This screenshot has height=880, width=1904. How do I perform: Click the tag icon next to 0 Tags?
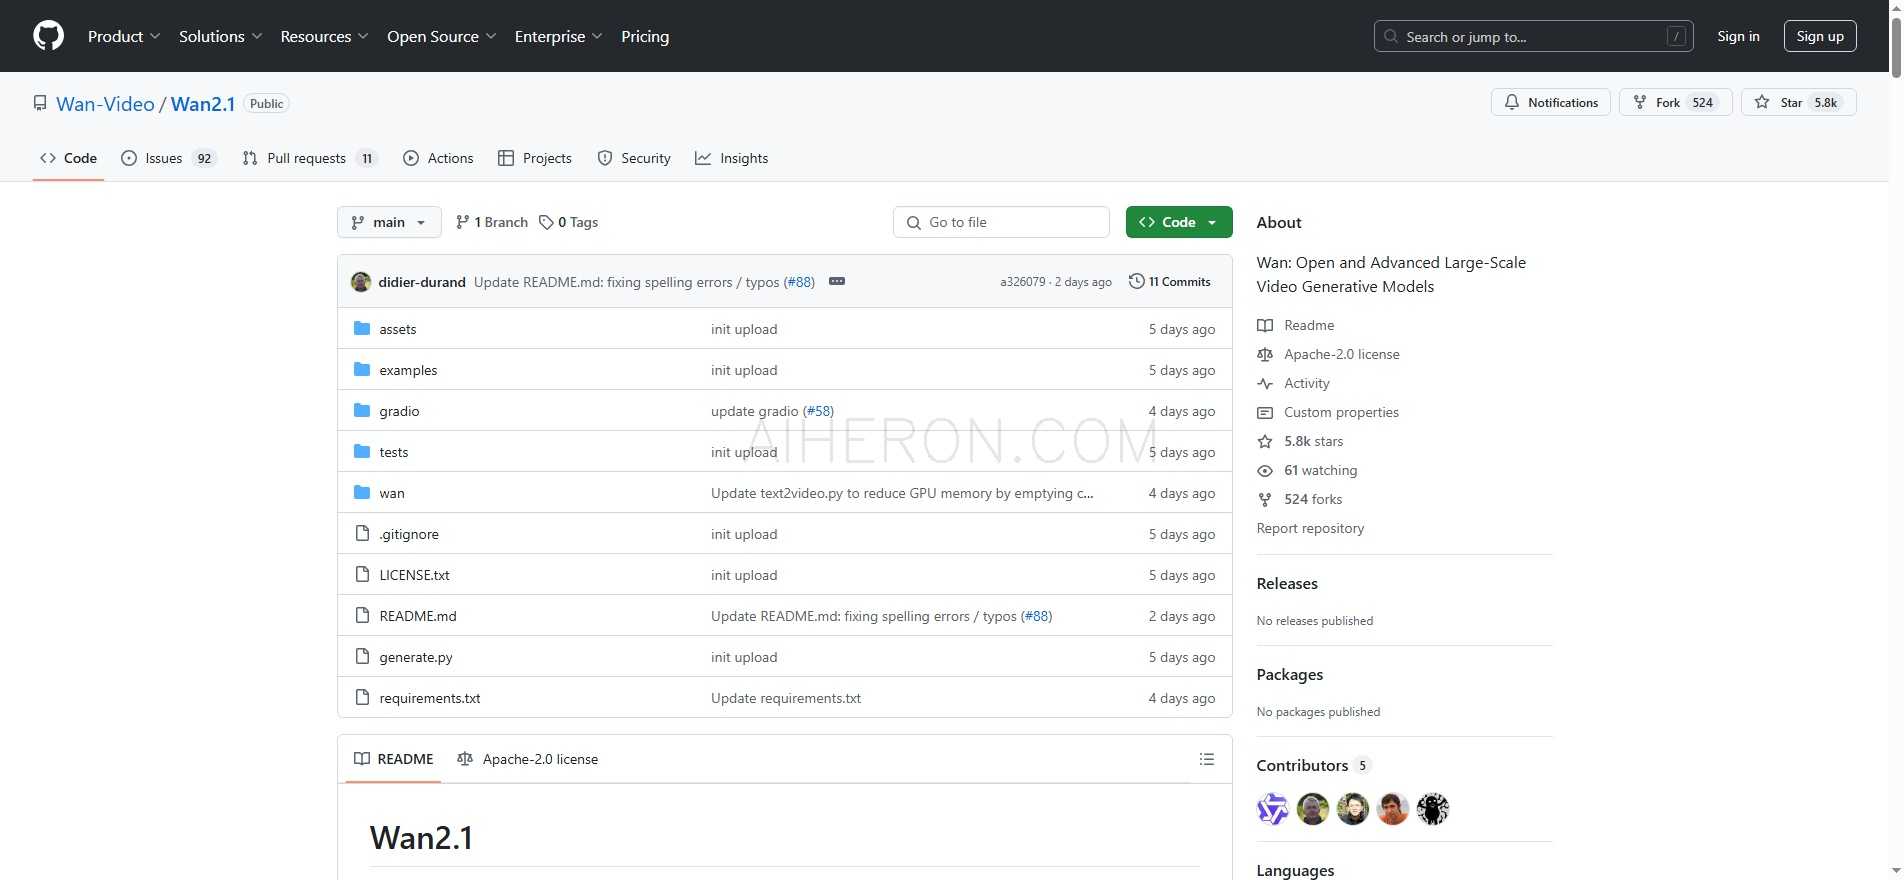[x=546, y=222]
